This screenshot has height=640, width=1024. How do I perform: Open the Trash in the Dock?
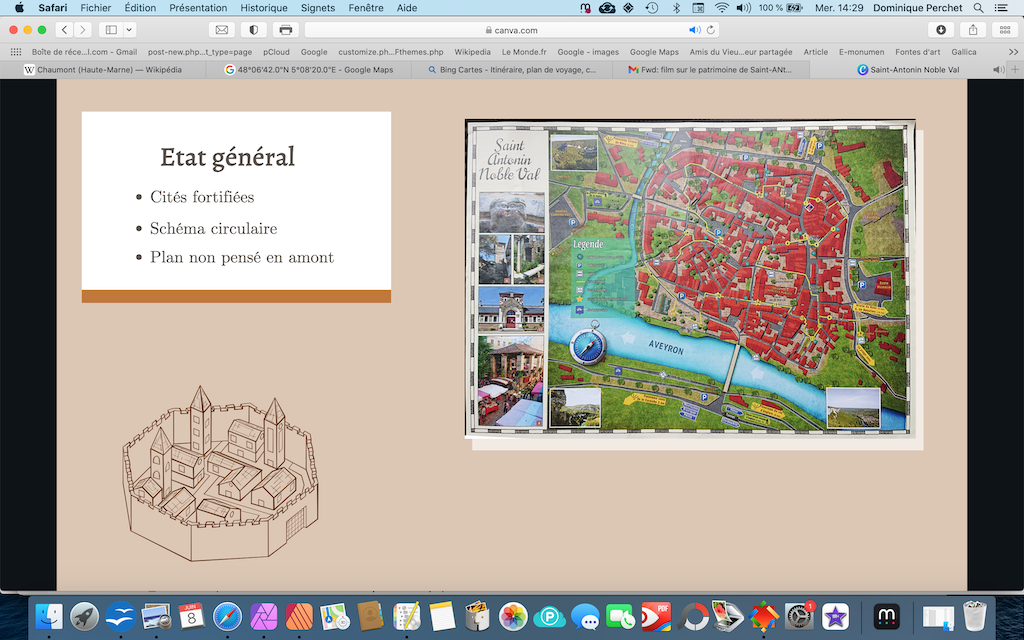974,616
